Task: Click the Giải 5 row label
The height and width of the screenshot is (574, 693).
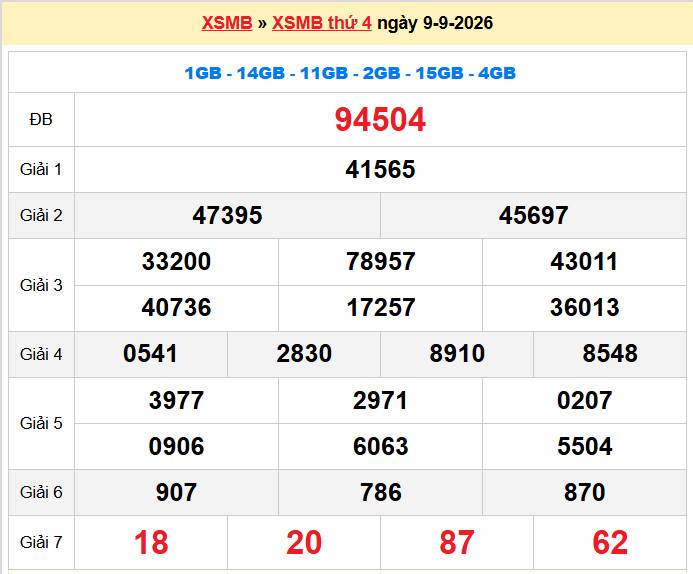Action: pos(41,423)
